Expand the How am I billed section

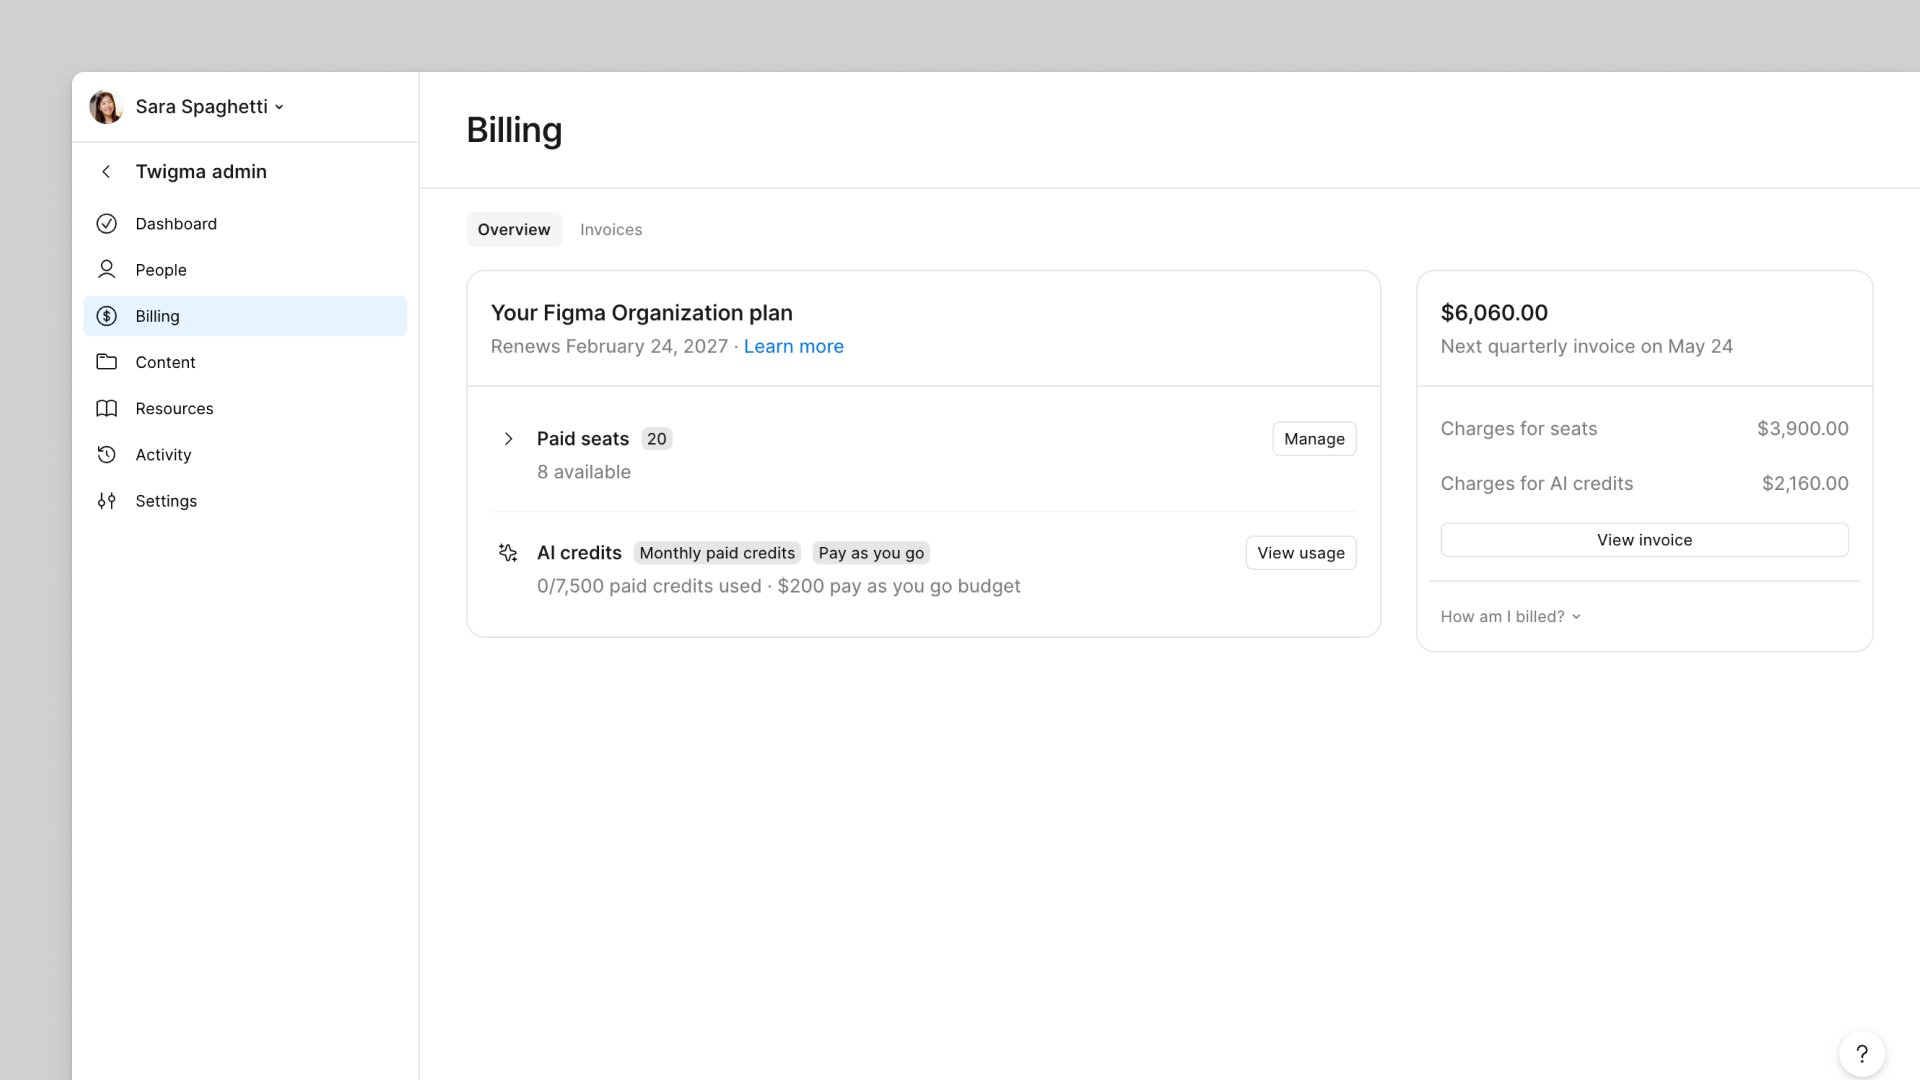click(1510, 616)
